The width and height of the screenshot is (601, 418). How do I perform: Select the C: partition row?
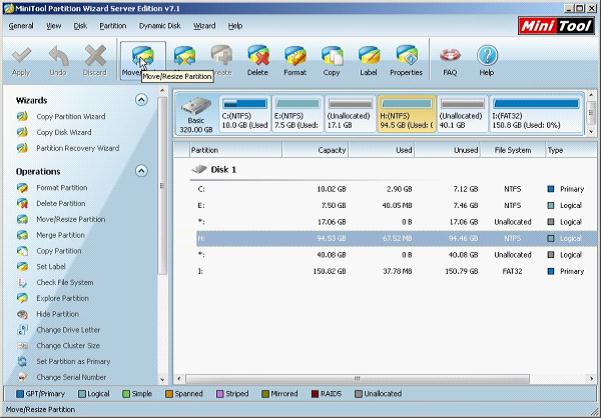[396, 189]
